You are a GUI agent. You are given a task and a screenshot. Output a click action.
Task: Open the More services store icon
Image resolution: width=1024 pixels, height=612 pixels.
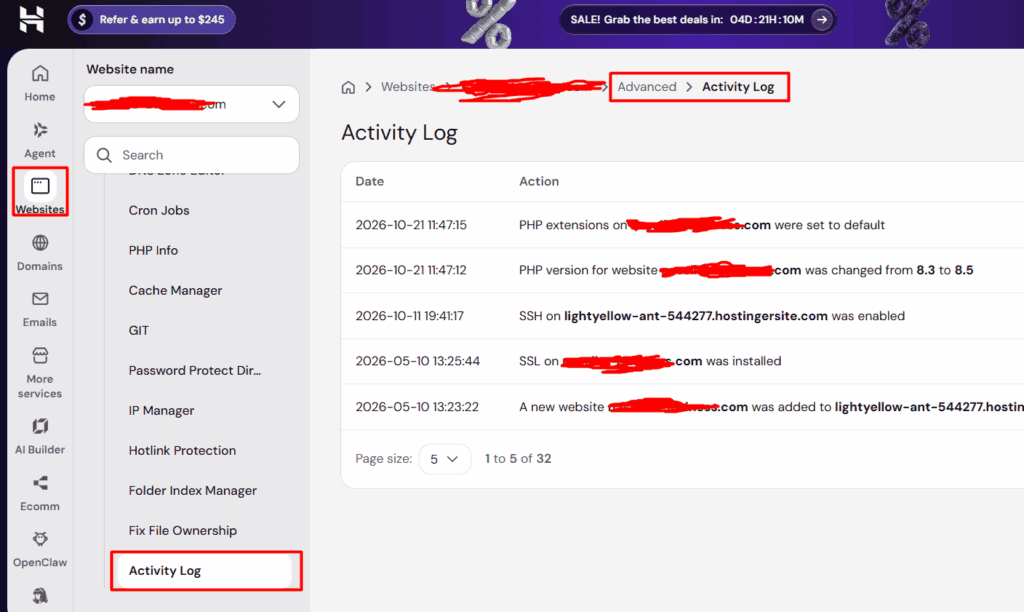coord(40,355)
